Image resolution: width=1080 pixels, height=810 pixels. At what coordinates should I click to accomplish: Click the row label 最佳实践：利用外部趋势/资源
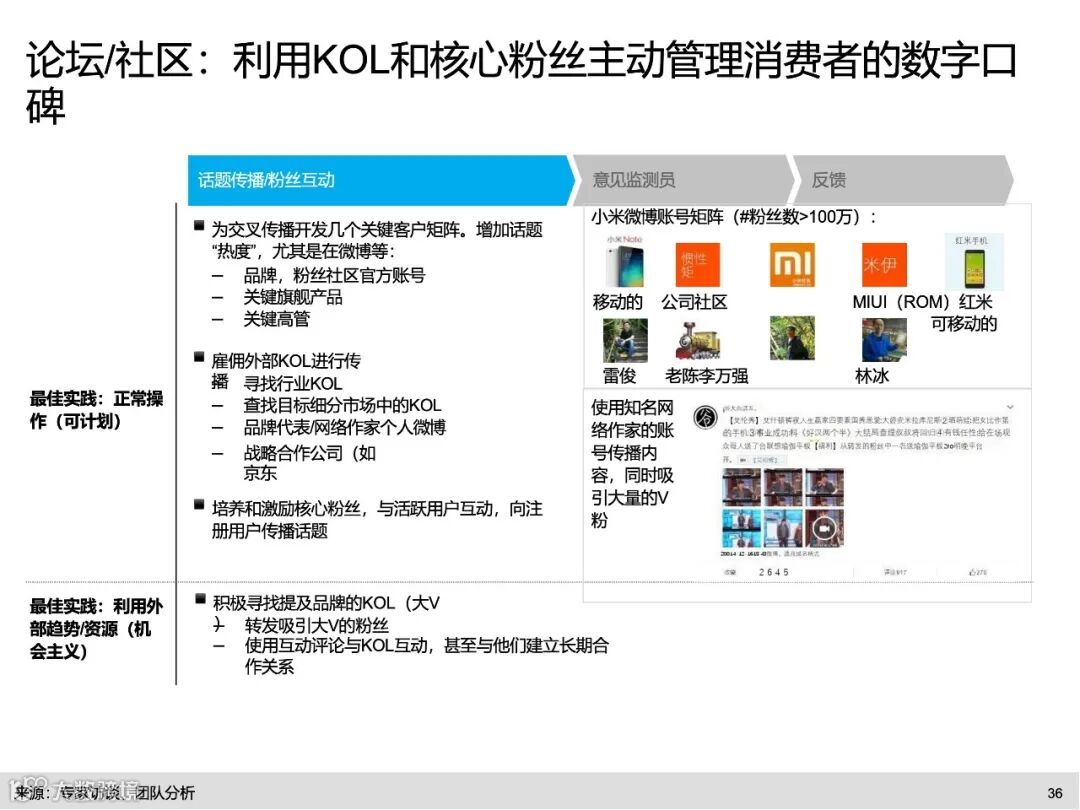click(96, 628)
